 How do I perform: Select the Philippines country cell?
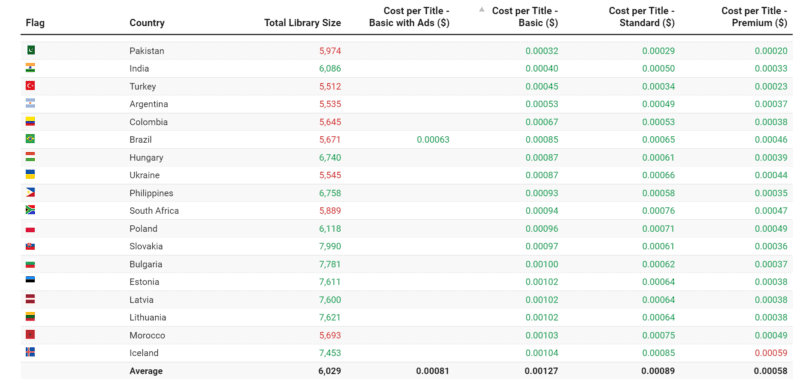coord(151,193)
